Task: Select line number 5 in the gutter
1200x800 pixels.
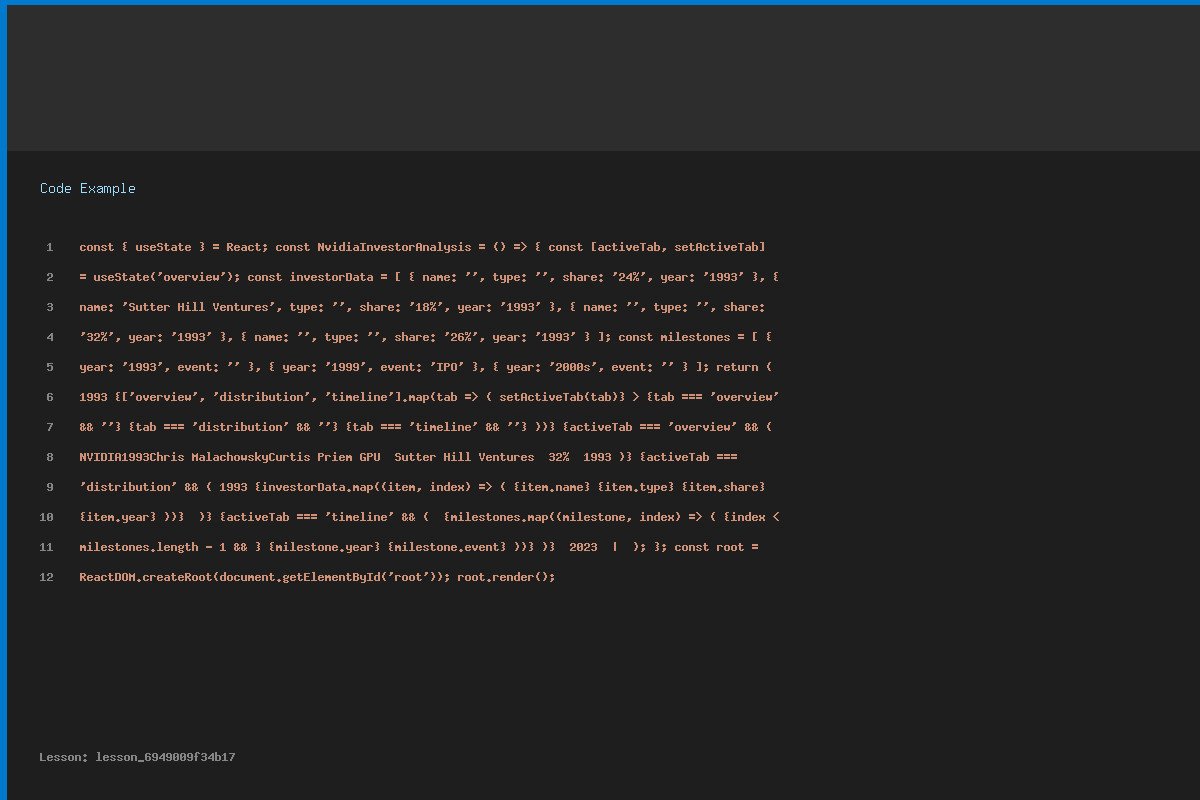Action: (x=49, y=367)
